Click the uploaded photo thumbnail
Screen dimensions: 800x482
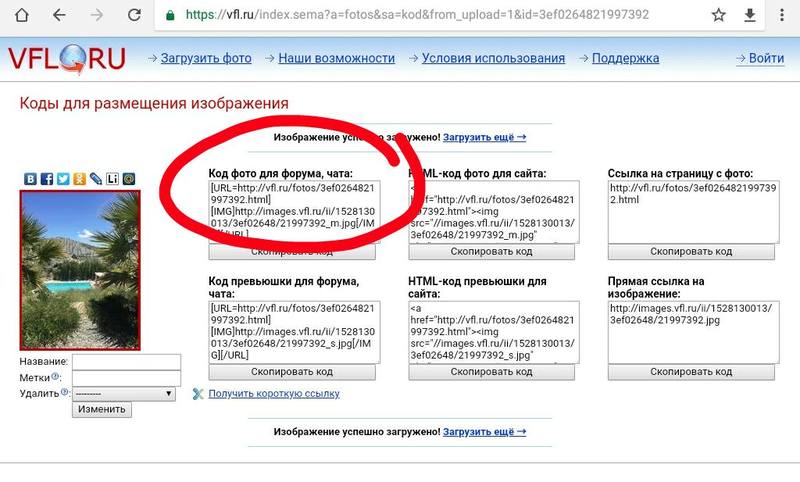pos(80,269)
